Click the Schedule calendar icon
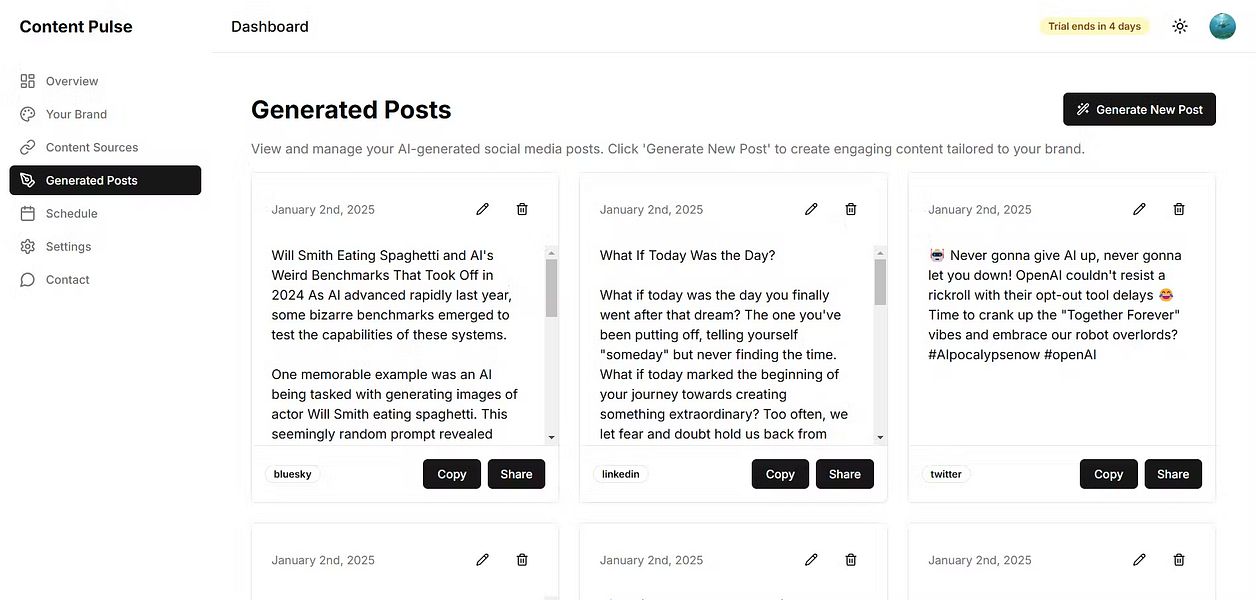1256x600 pixels. tap(28, 213)
